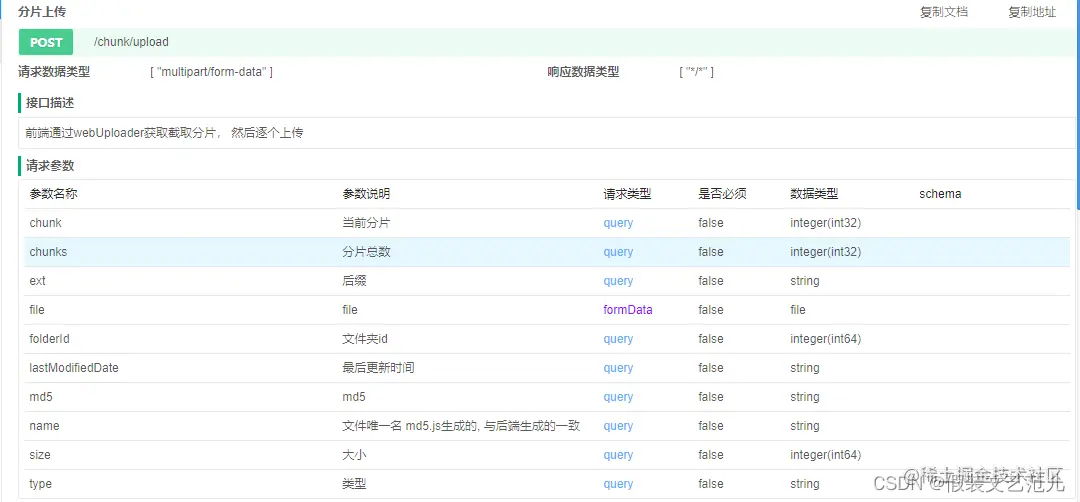Click false value in name row

coord(711,426)
